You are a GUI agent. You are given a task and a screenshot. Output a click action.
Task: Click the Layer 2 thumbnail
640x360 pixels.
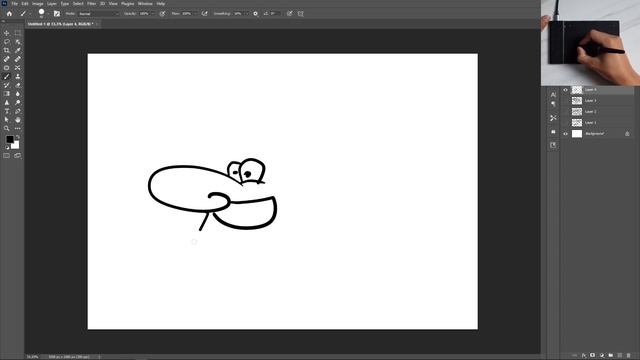point(577,112)
